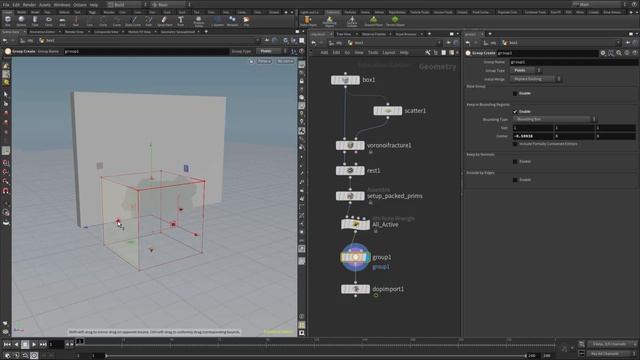
Task: Toggle Keep in Bounding Regions Enable checkbox
Action: pyautogui.click(x=515, y=111)
